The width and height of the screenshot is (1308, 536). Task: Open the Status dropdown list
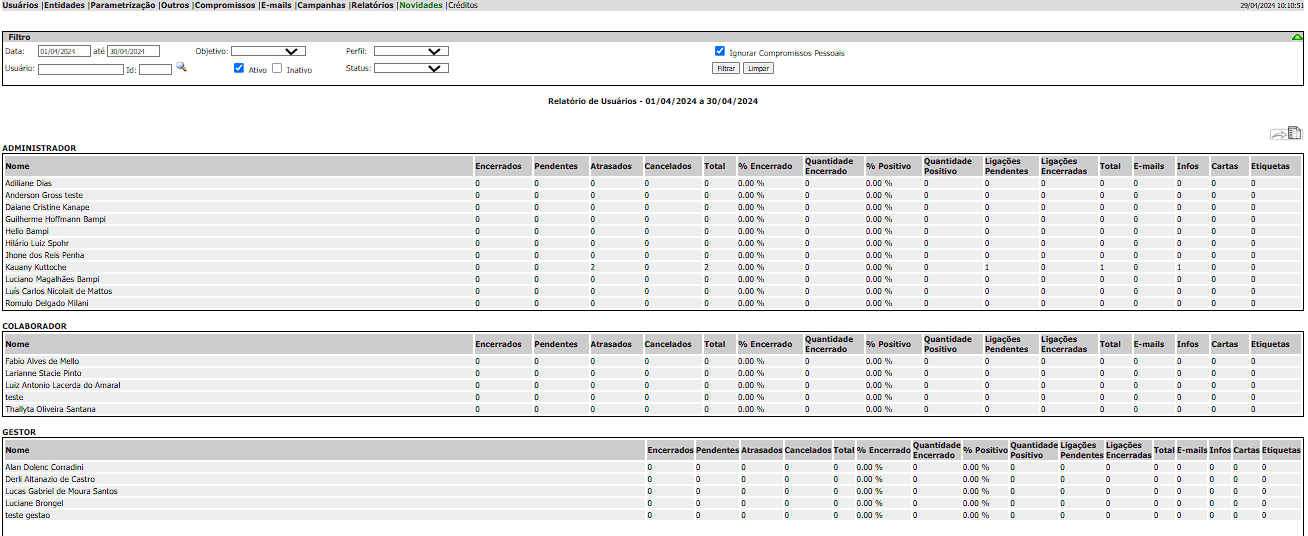point(411,69)
